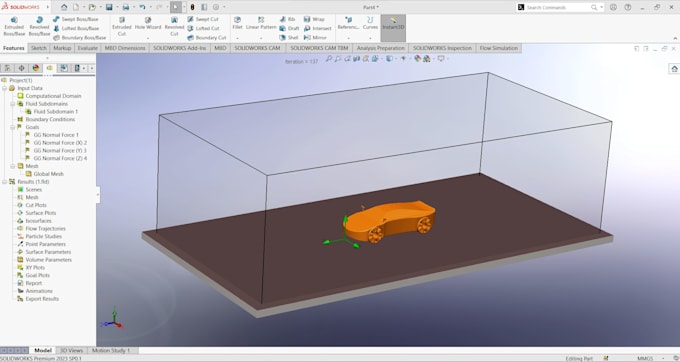Open the Edit Appearance color wheel icon
The width and height of the screenshot is (680, 362).
coord(417,59)
